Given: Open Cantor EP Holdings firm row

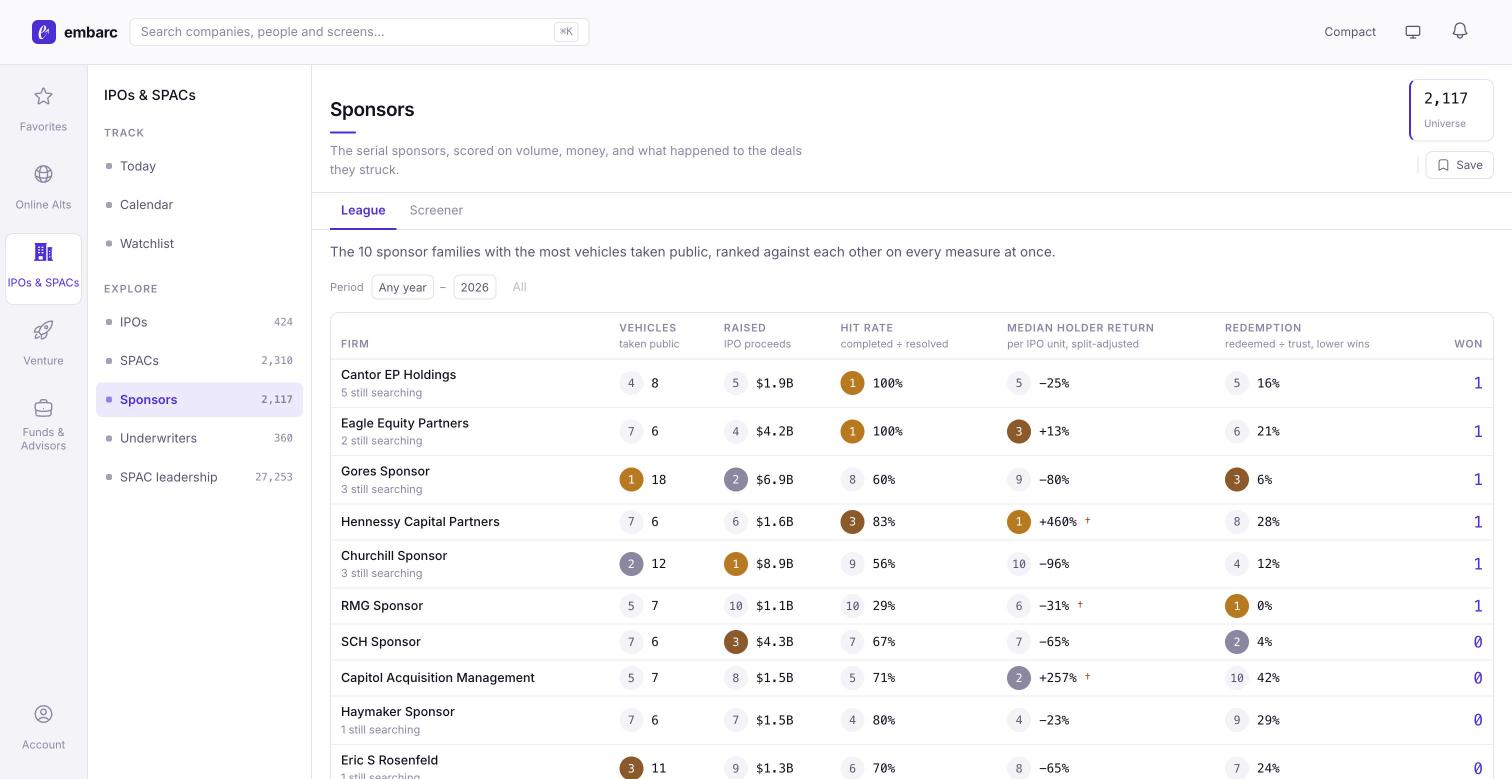Looking at the screenshot, I should tap(911, 383).
